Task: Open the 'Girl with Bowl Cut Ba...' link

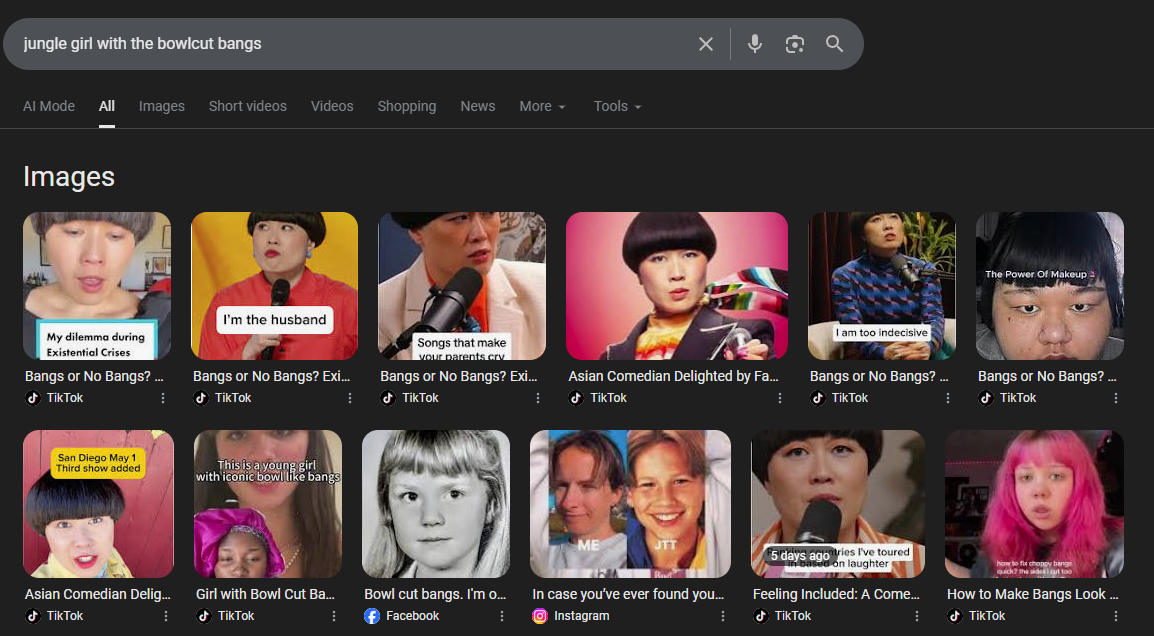Action: click(x=265, y=594)
